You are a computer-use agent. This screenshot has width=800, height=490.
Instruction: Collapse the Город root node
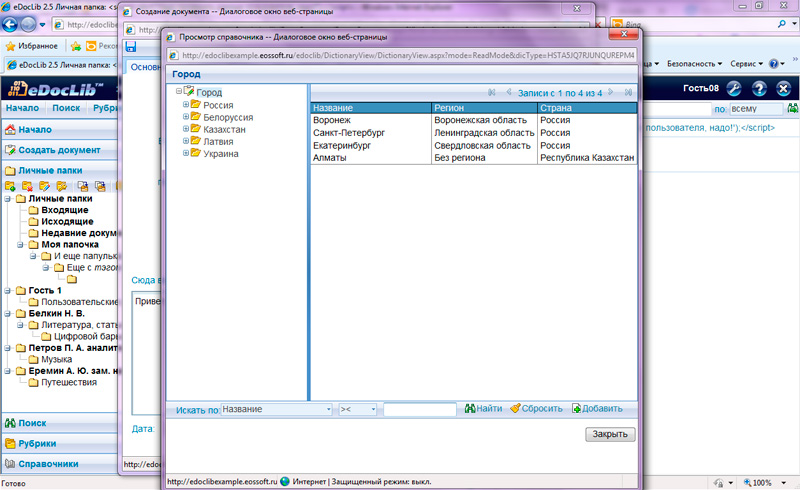179,91
